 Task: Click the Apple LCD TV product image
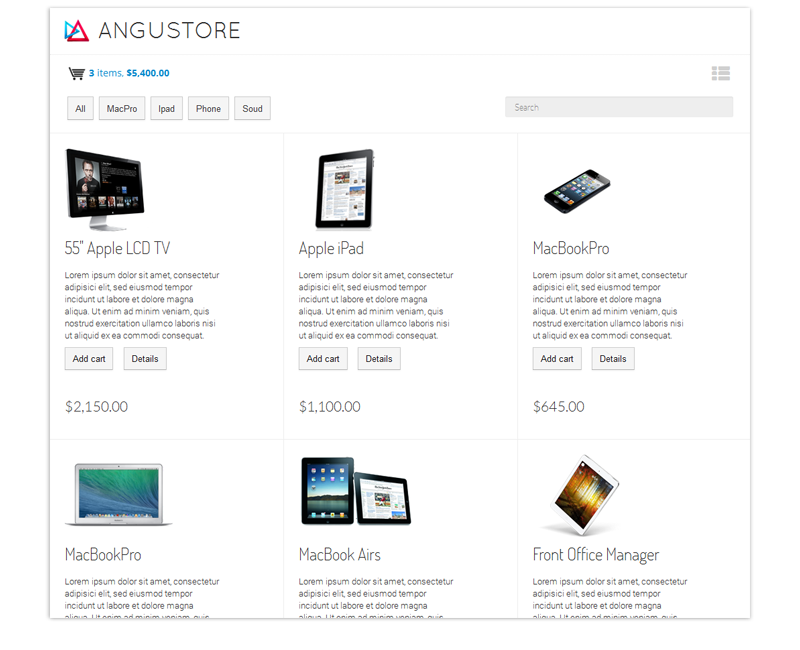[105, 189]
